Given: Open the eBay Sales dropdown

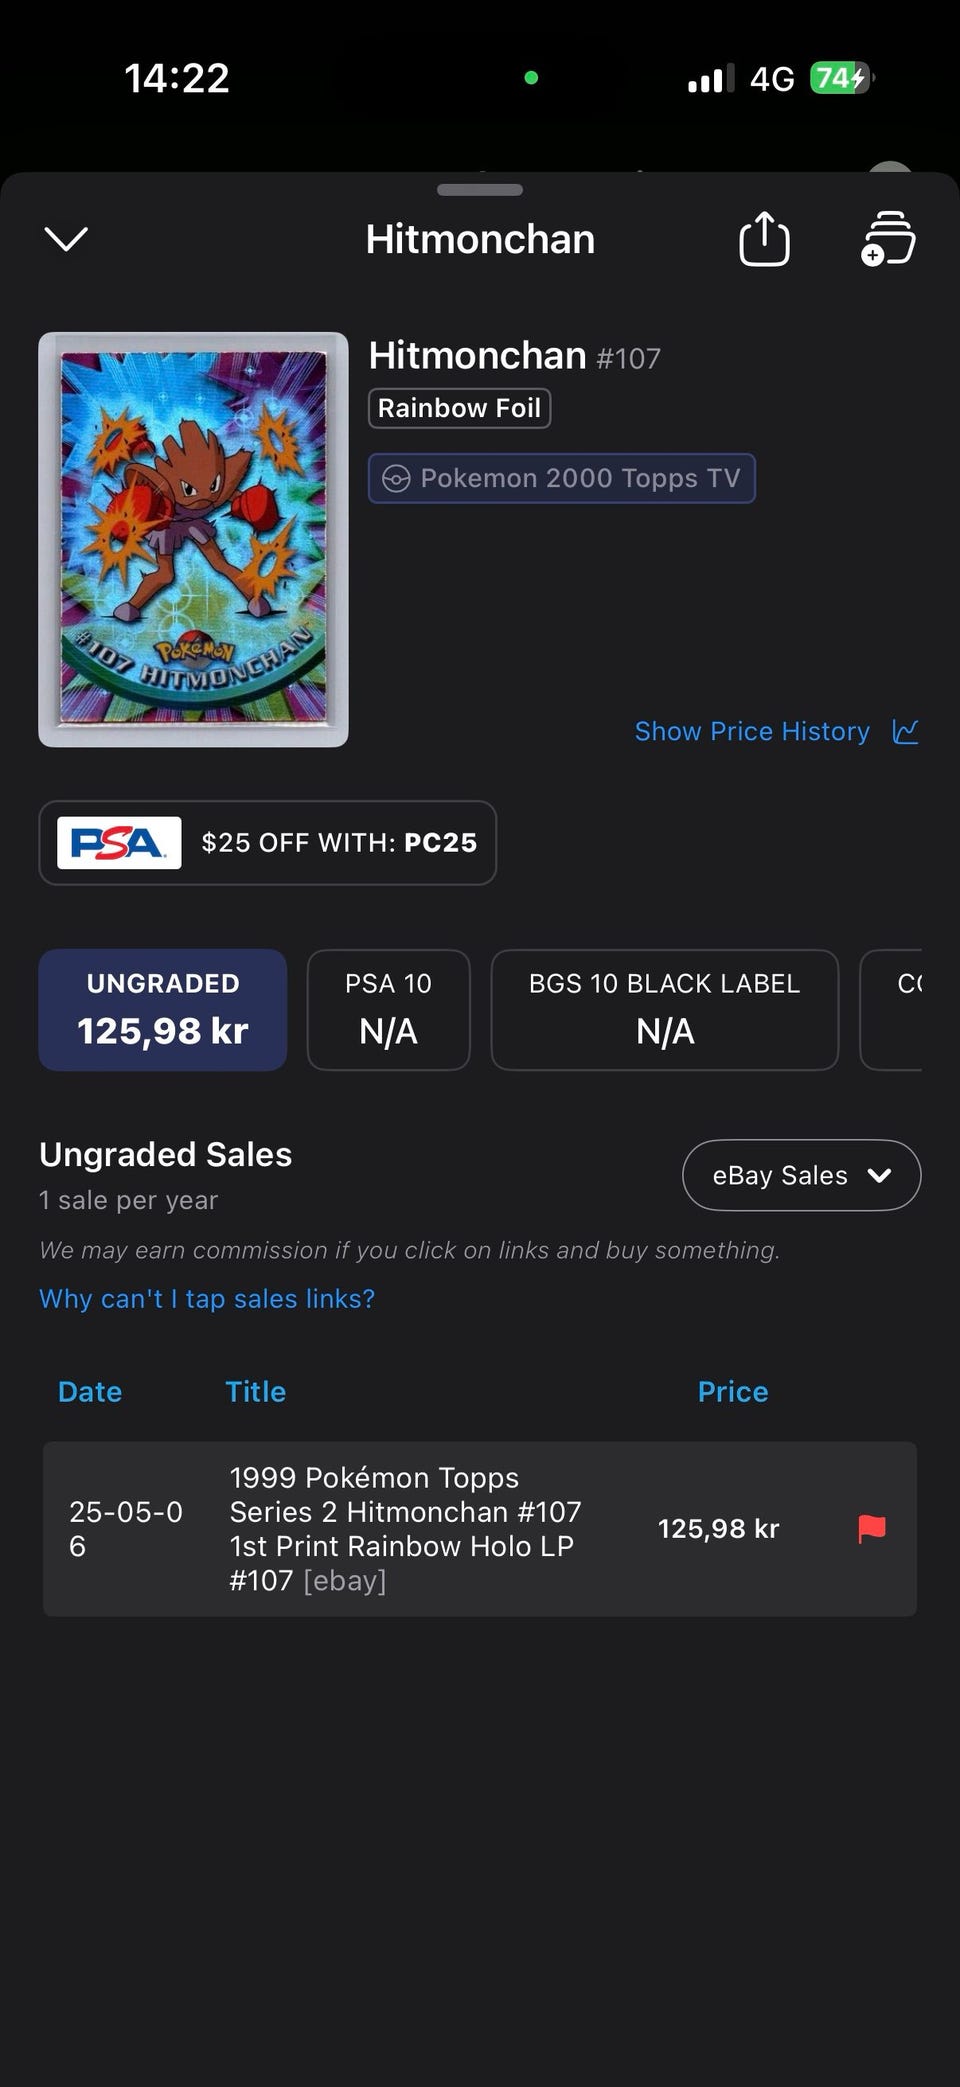Looking at the screenshot, I should point(801,1175).
